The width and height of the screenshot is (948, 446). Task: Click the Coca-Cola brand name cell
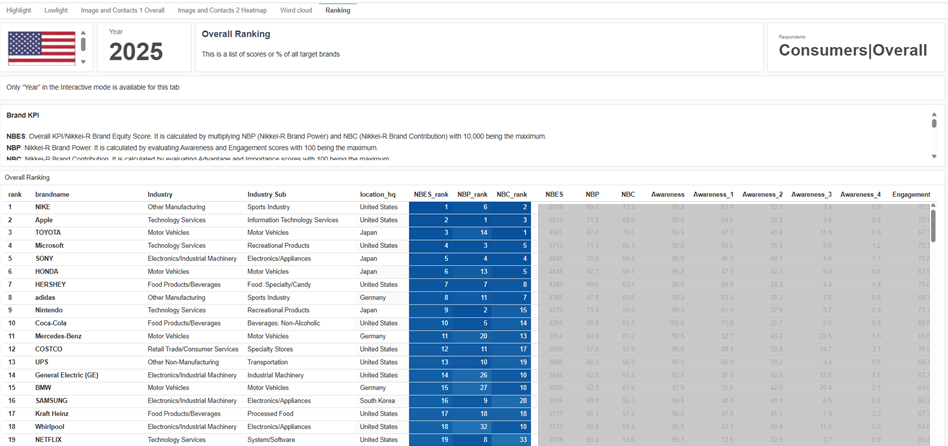coord(53,323)
